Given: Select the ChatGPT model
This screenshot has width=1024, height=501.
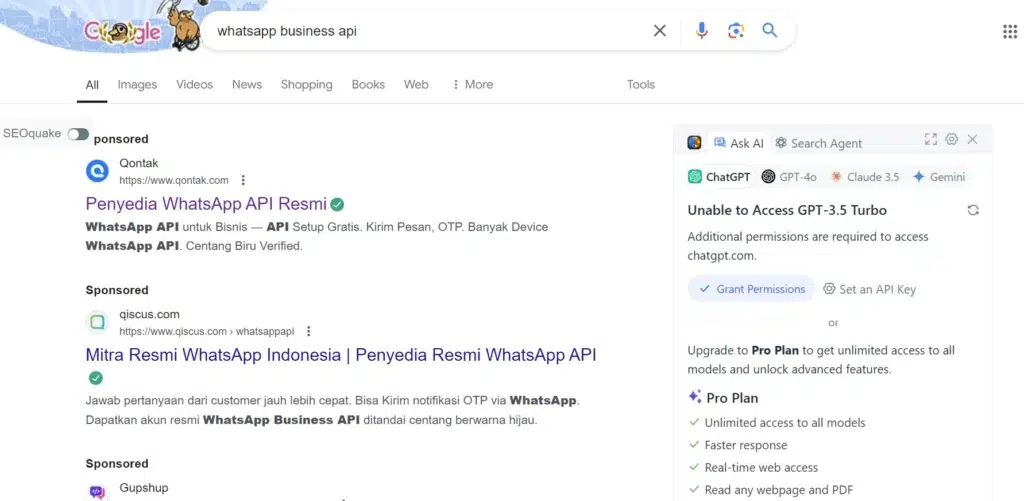Looking at the screenshot, I should click(x=719, y=177).
